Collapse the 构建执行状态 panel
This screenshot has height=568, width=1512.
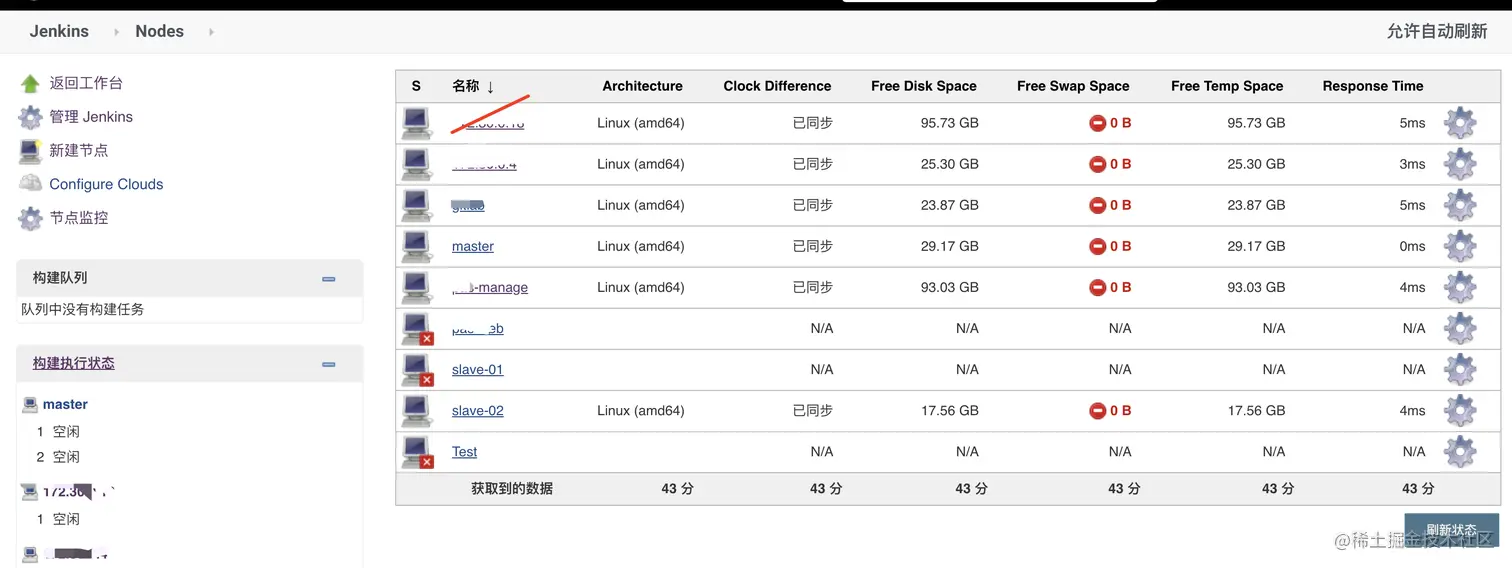(328, 365)
